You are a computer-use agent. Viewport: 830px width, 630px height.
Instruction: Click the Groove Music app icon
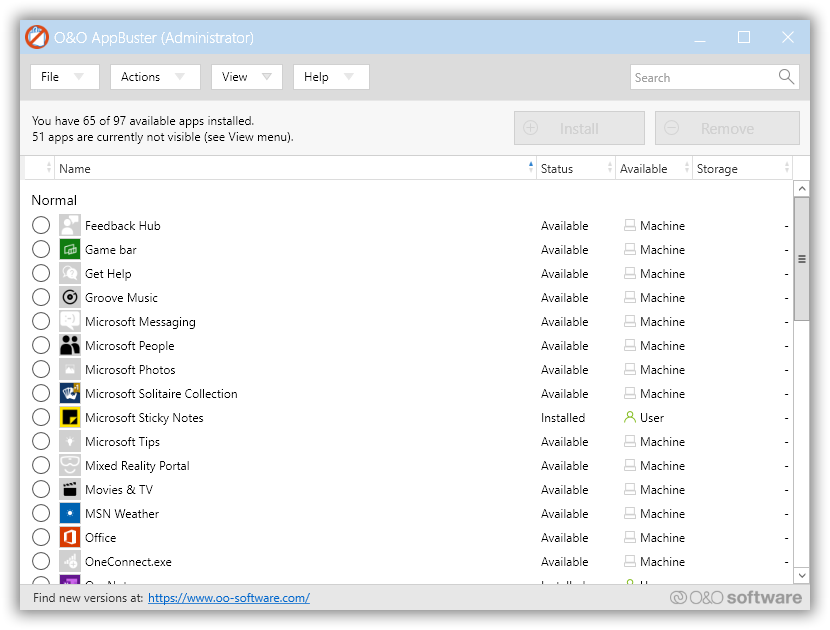[69, 298]
